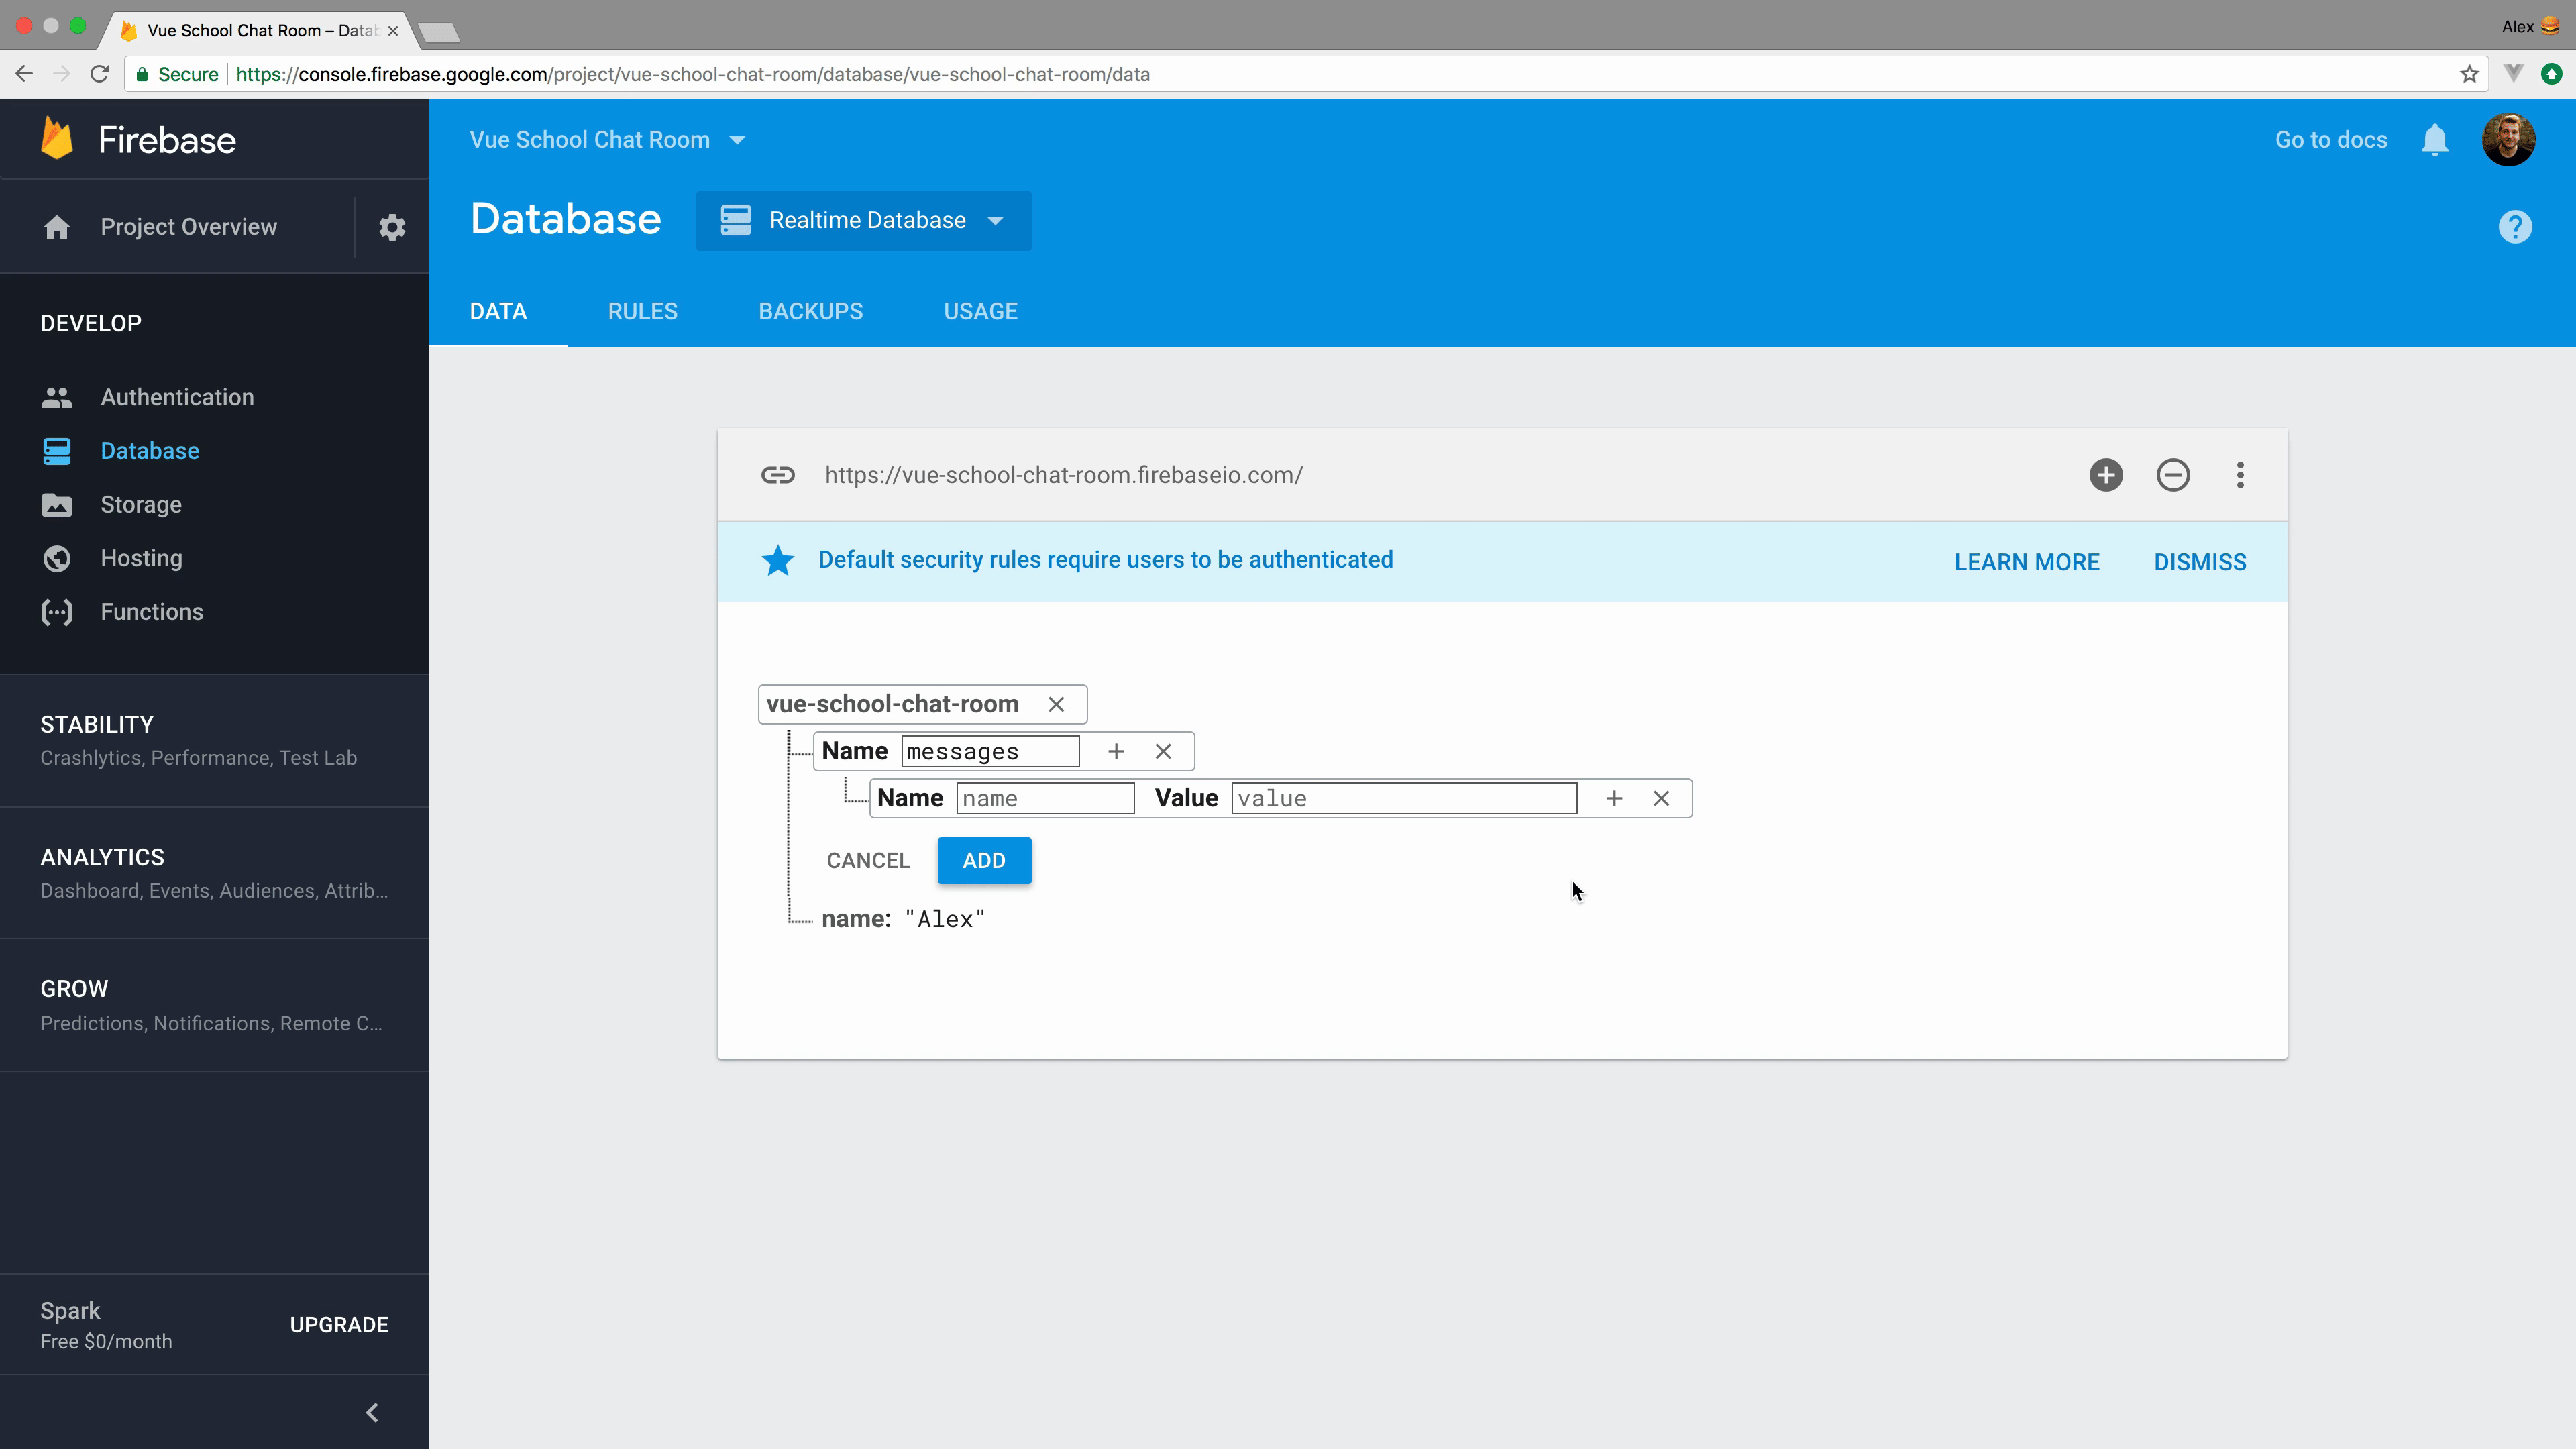Click the help question mark icon
Image resolution: width=2576 pixels, height=1449 pixels.
(2515, 227)
